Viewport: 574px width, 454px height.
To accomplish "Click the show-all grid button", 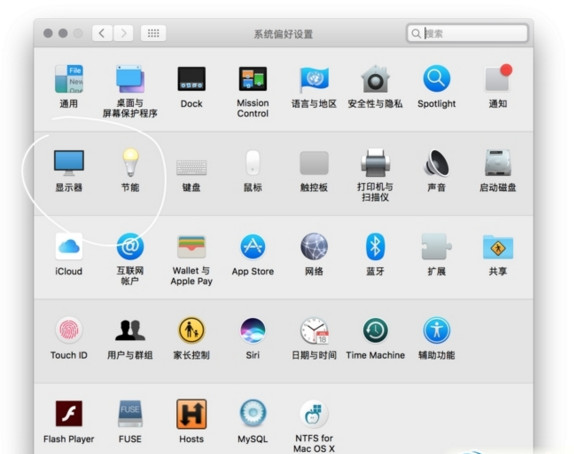I will (153, 33).
